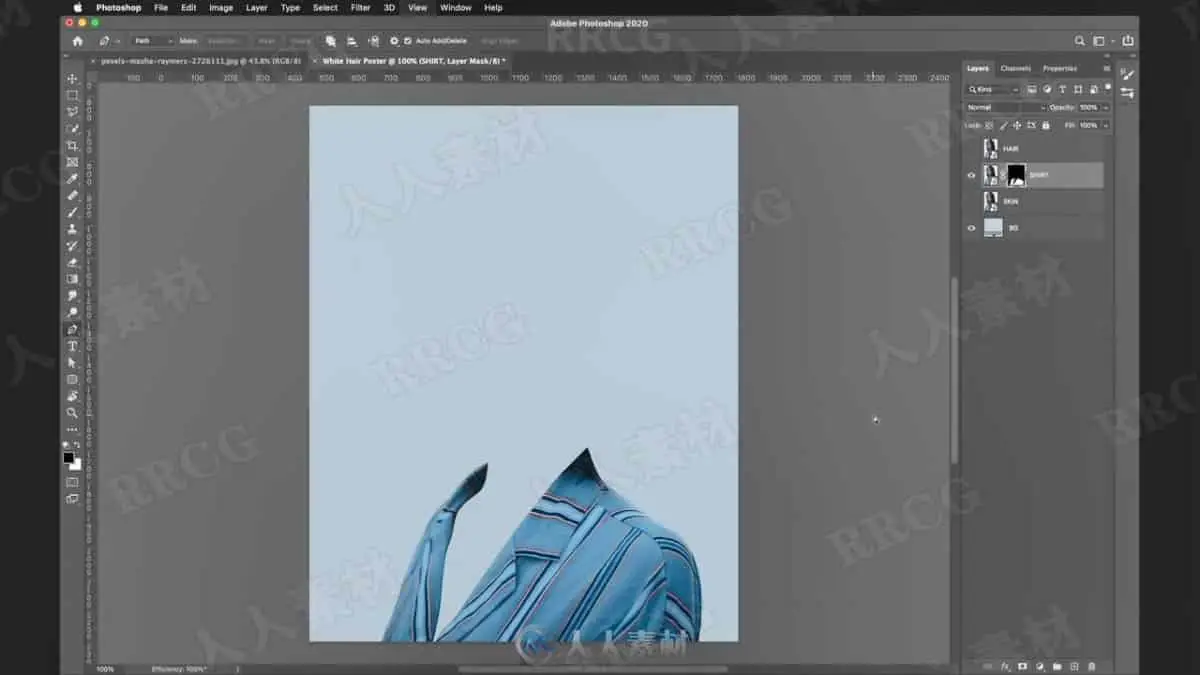This screenshot has width=1200, height=675.
Task: Select the Path Selection tool
Action: [x=72, y=362]
